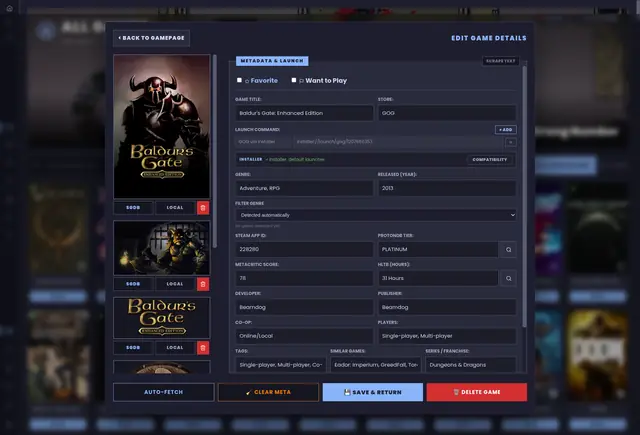Go back to gamepage
This screenshot has height=435, width=640.
[x=151, y=38]
